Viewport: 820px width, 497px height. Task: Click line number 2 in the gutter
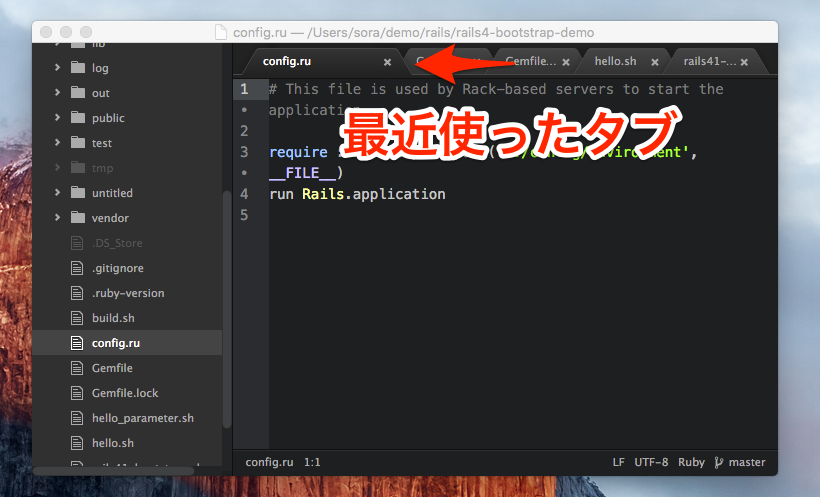pos(244,131)
